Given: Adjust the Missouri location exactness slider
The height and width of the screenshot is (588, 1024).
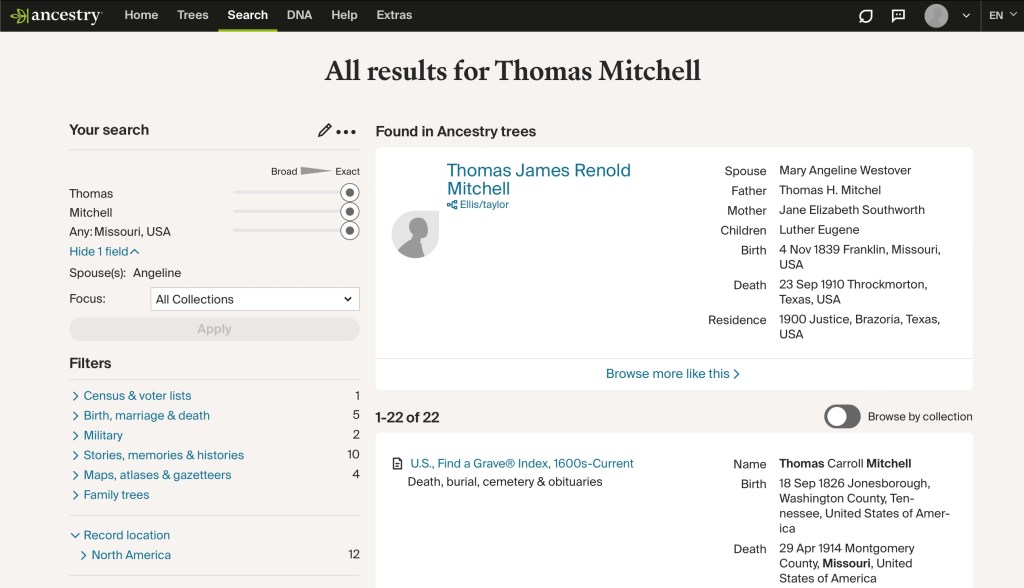Looking at the screenshot, I should tap(349, 231).
